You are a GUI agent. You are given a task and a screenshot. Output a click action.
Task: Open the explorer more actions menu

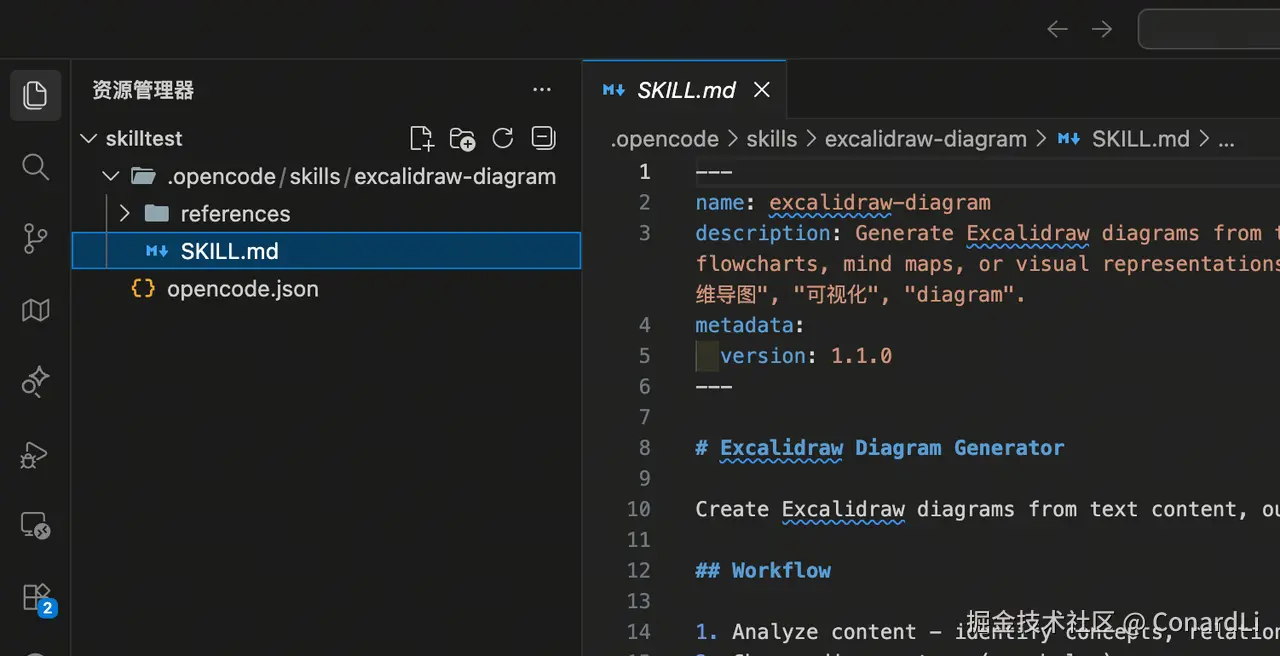click(x=542, y=90)
